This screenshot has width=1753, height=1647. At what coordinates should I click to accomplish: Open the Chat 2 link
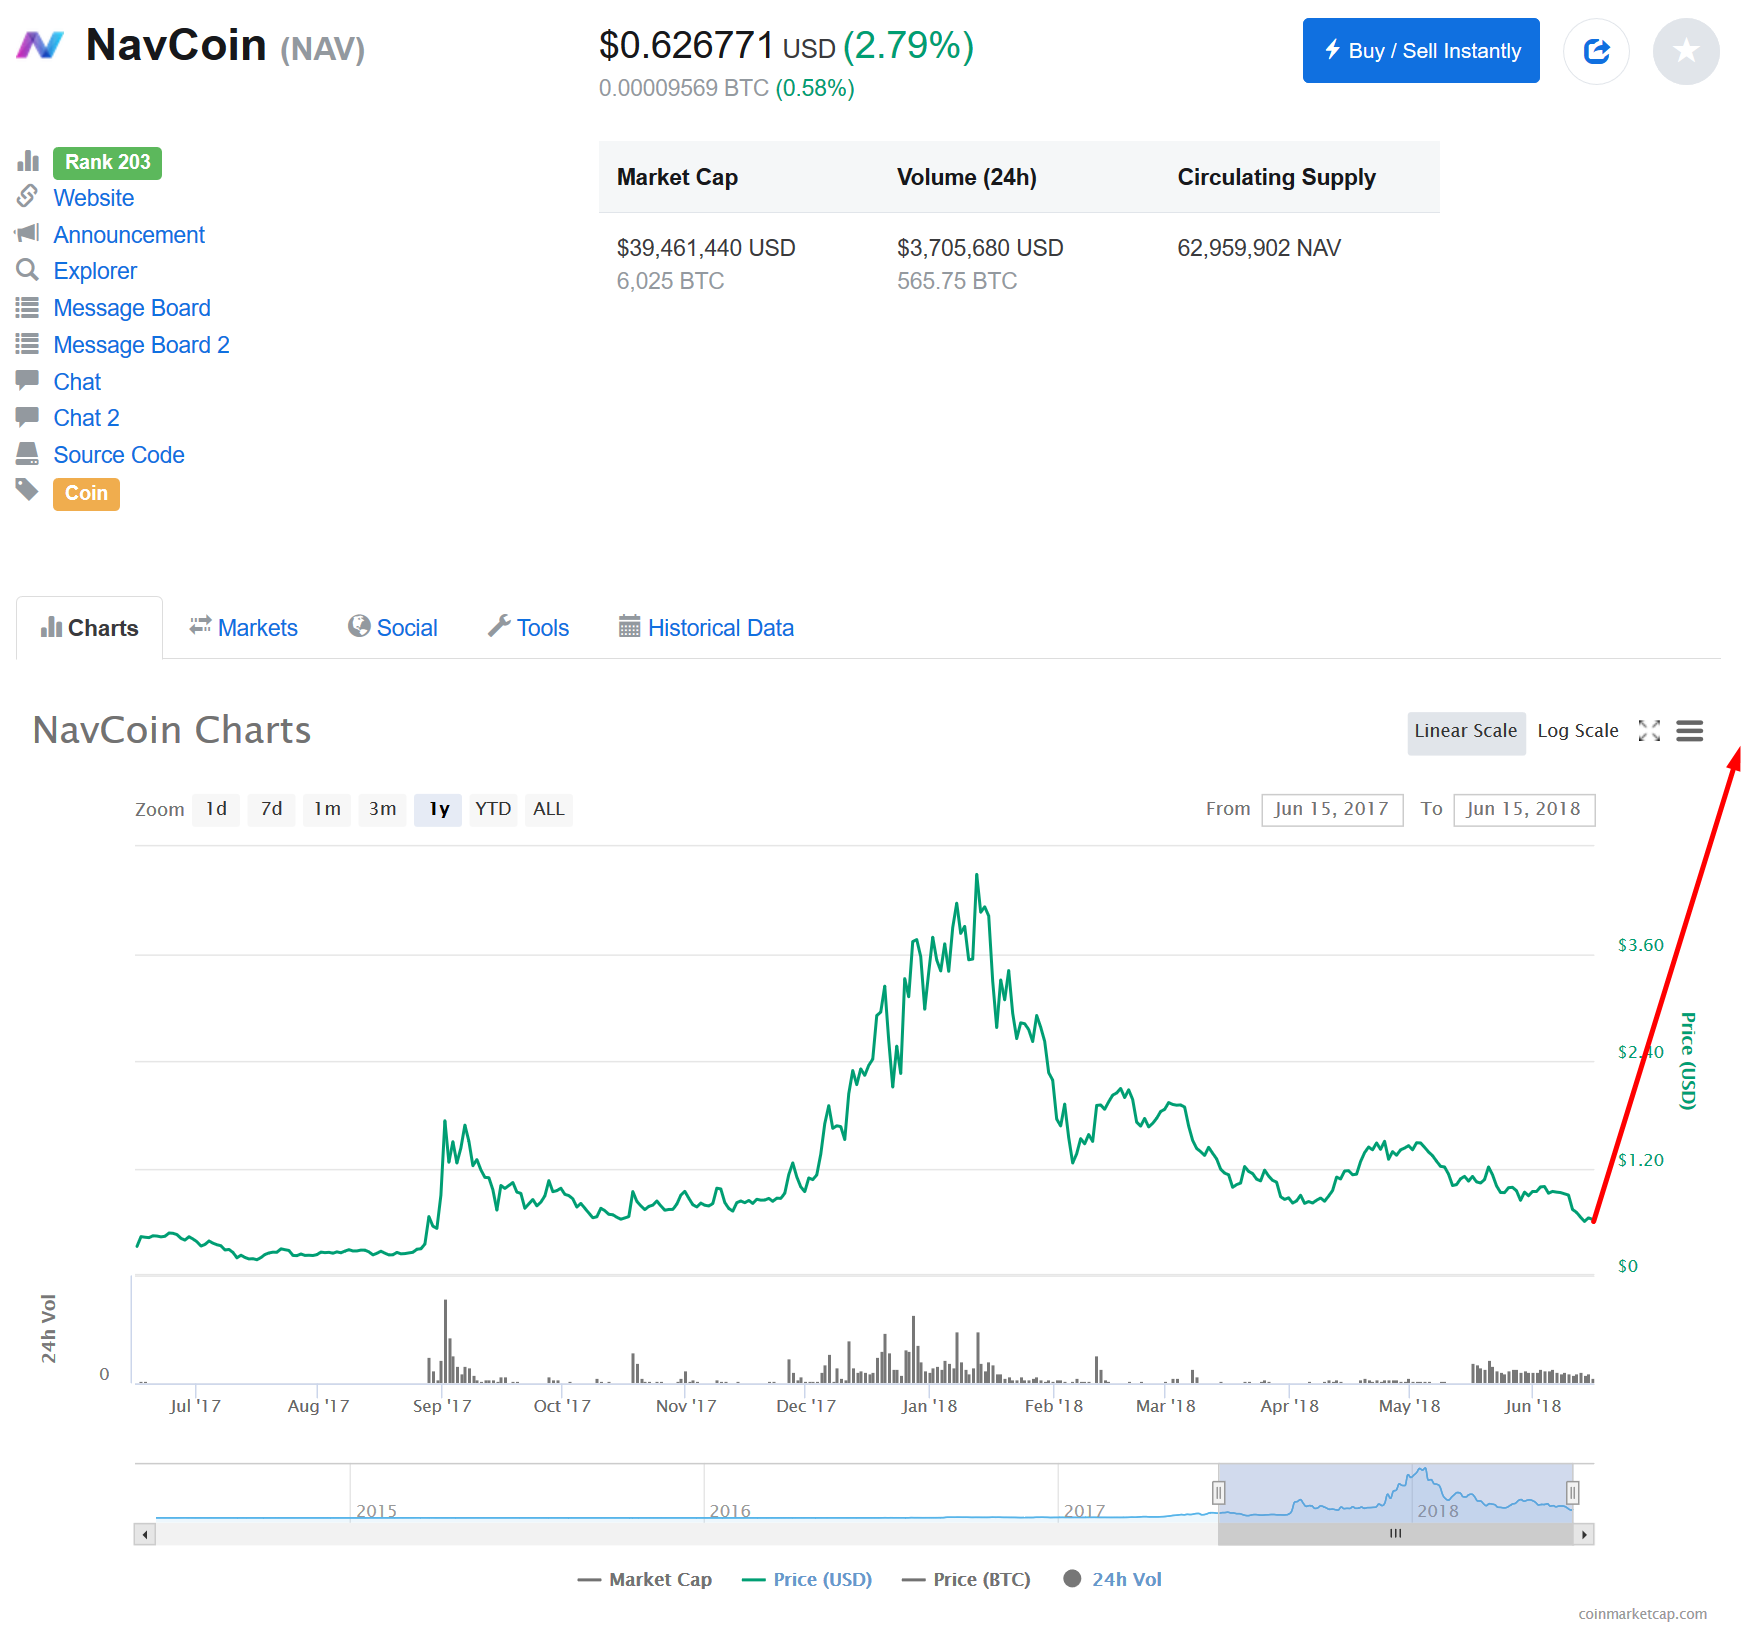click(x=86, y=418)
